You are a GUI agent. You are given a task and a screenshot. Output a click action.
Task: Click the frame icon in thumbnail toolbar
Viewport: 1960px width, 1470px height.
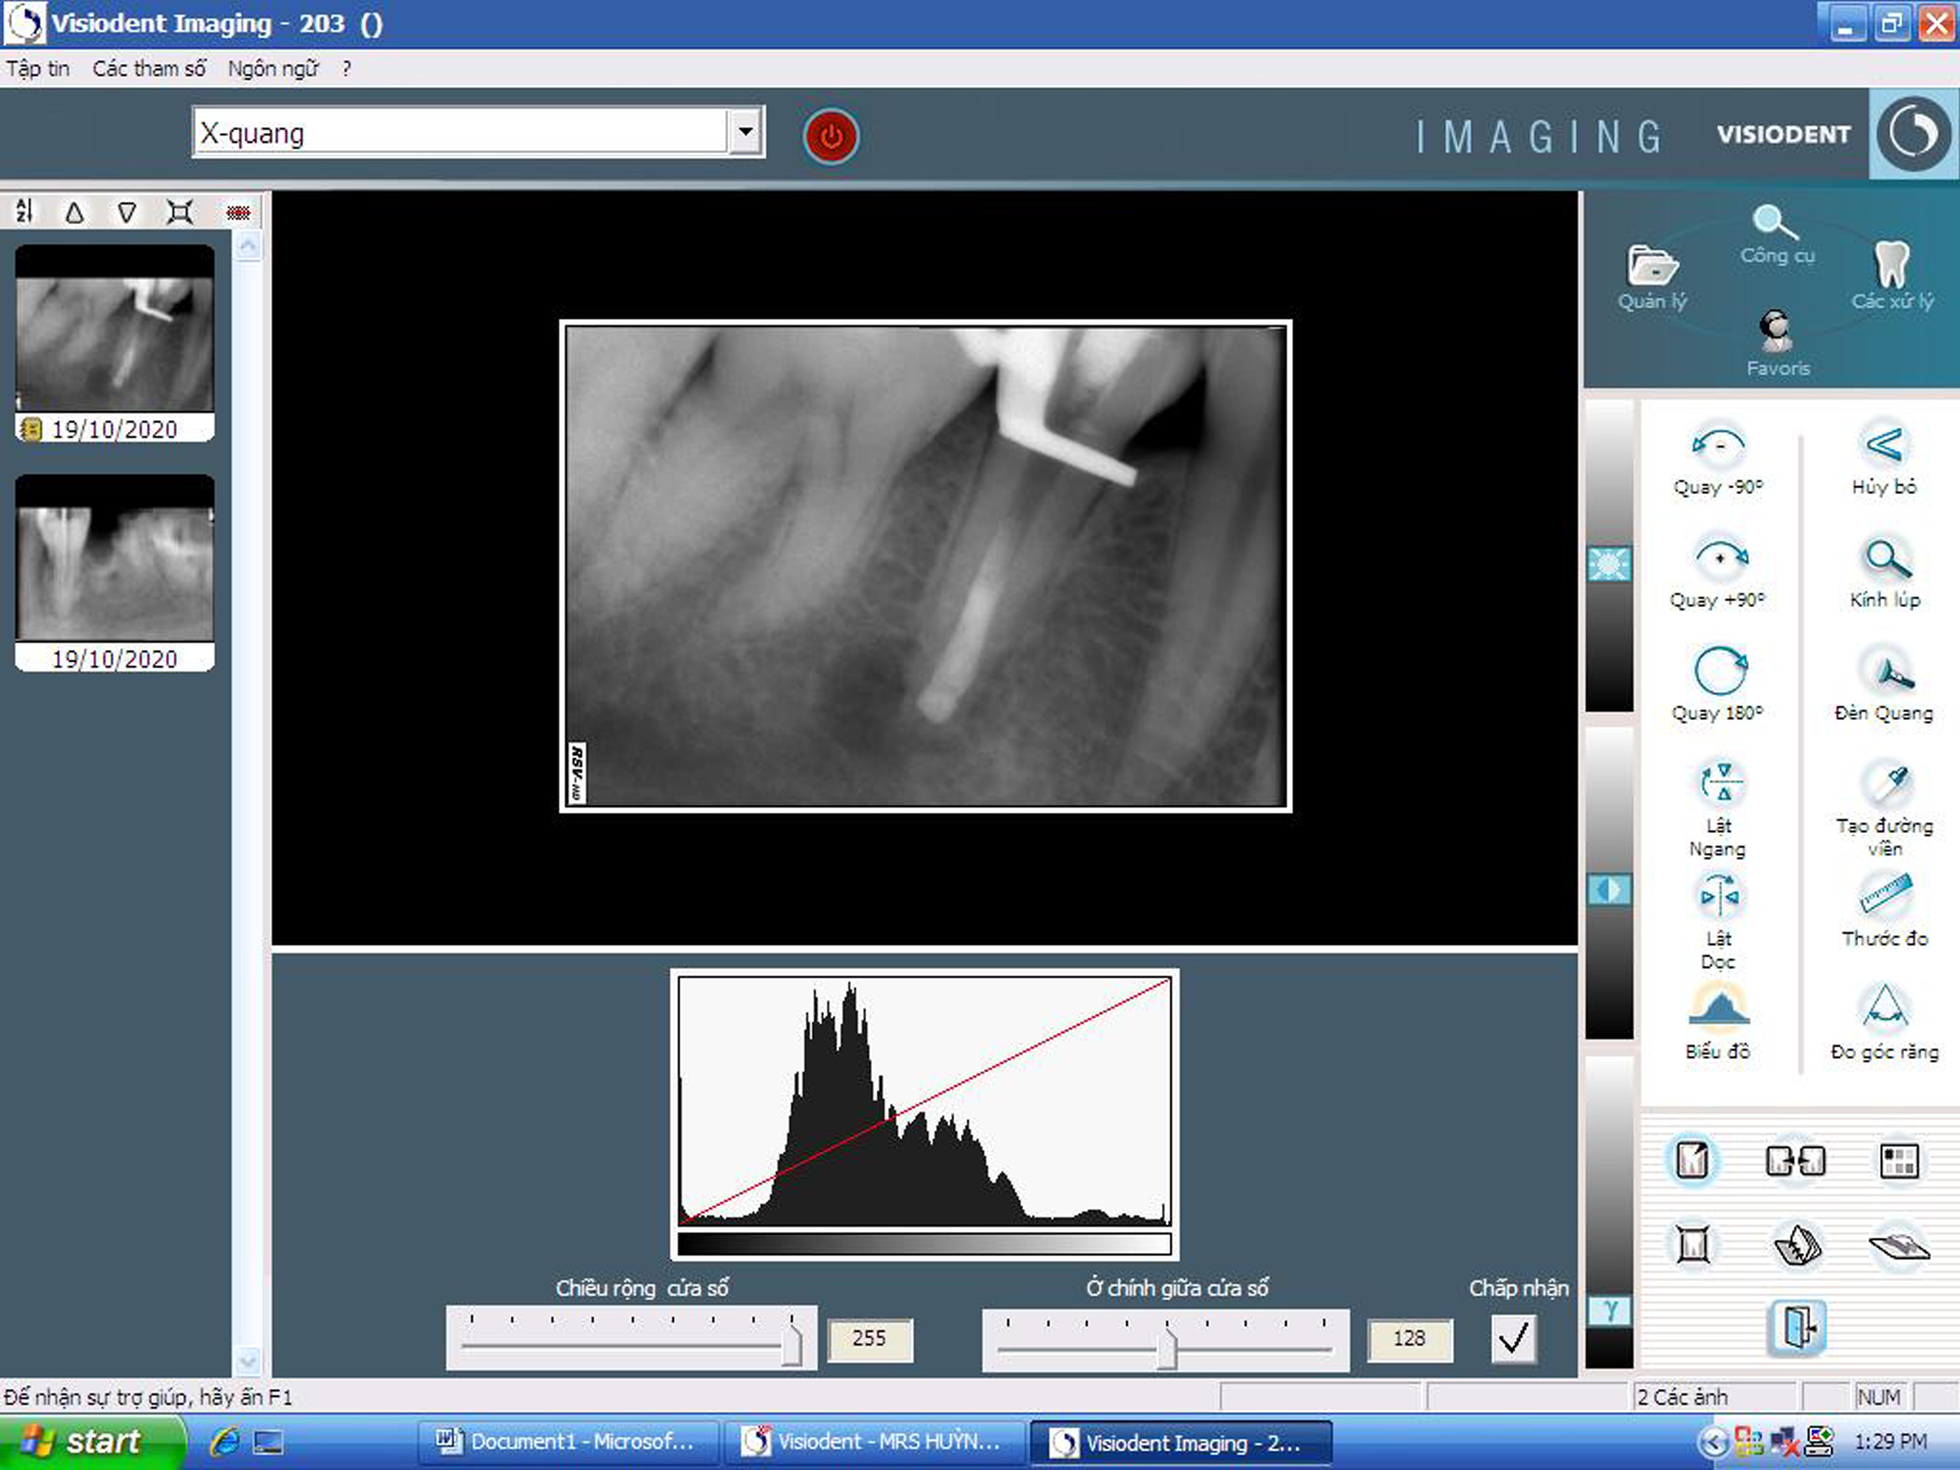(x=180, y=212)
